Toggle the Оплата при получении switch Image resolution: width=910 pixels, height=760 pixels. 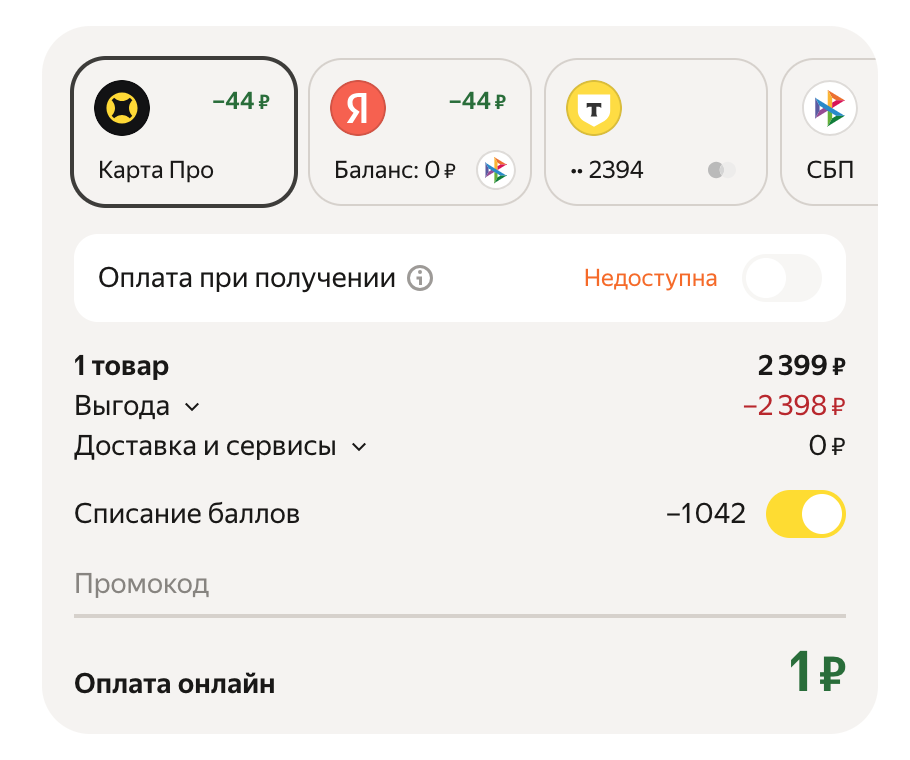[782, 278]
